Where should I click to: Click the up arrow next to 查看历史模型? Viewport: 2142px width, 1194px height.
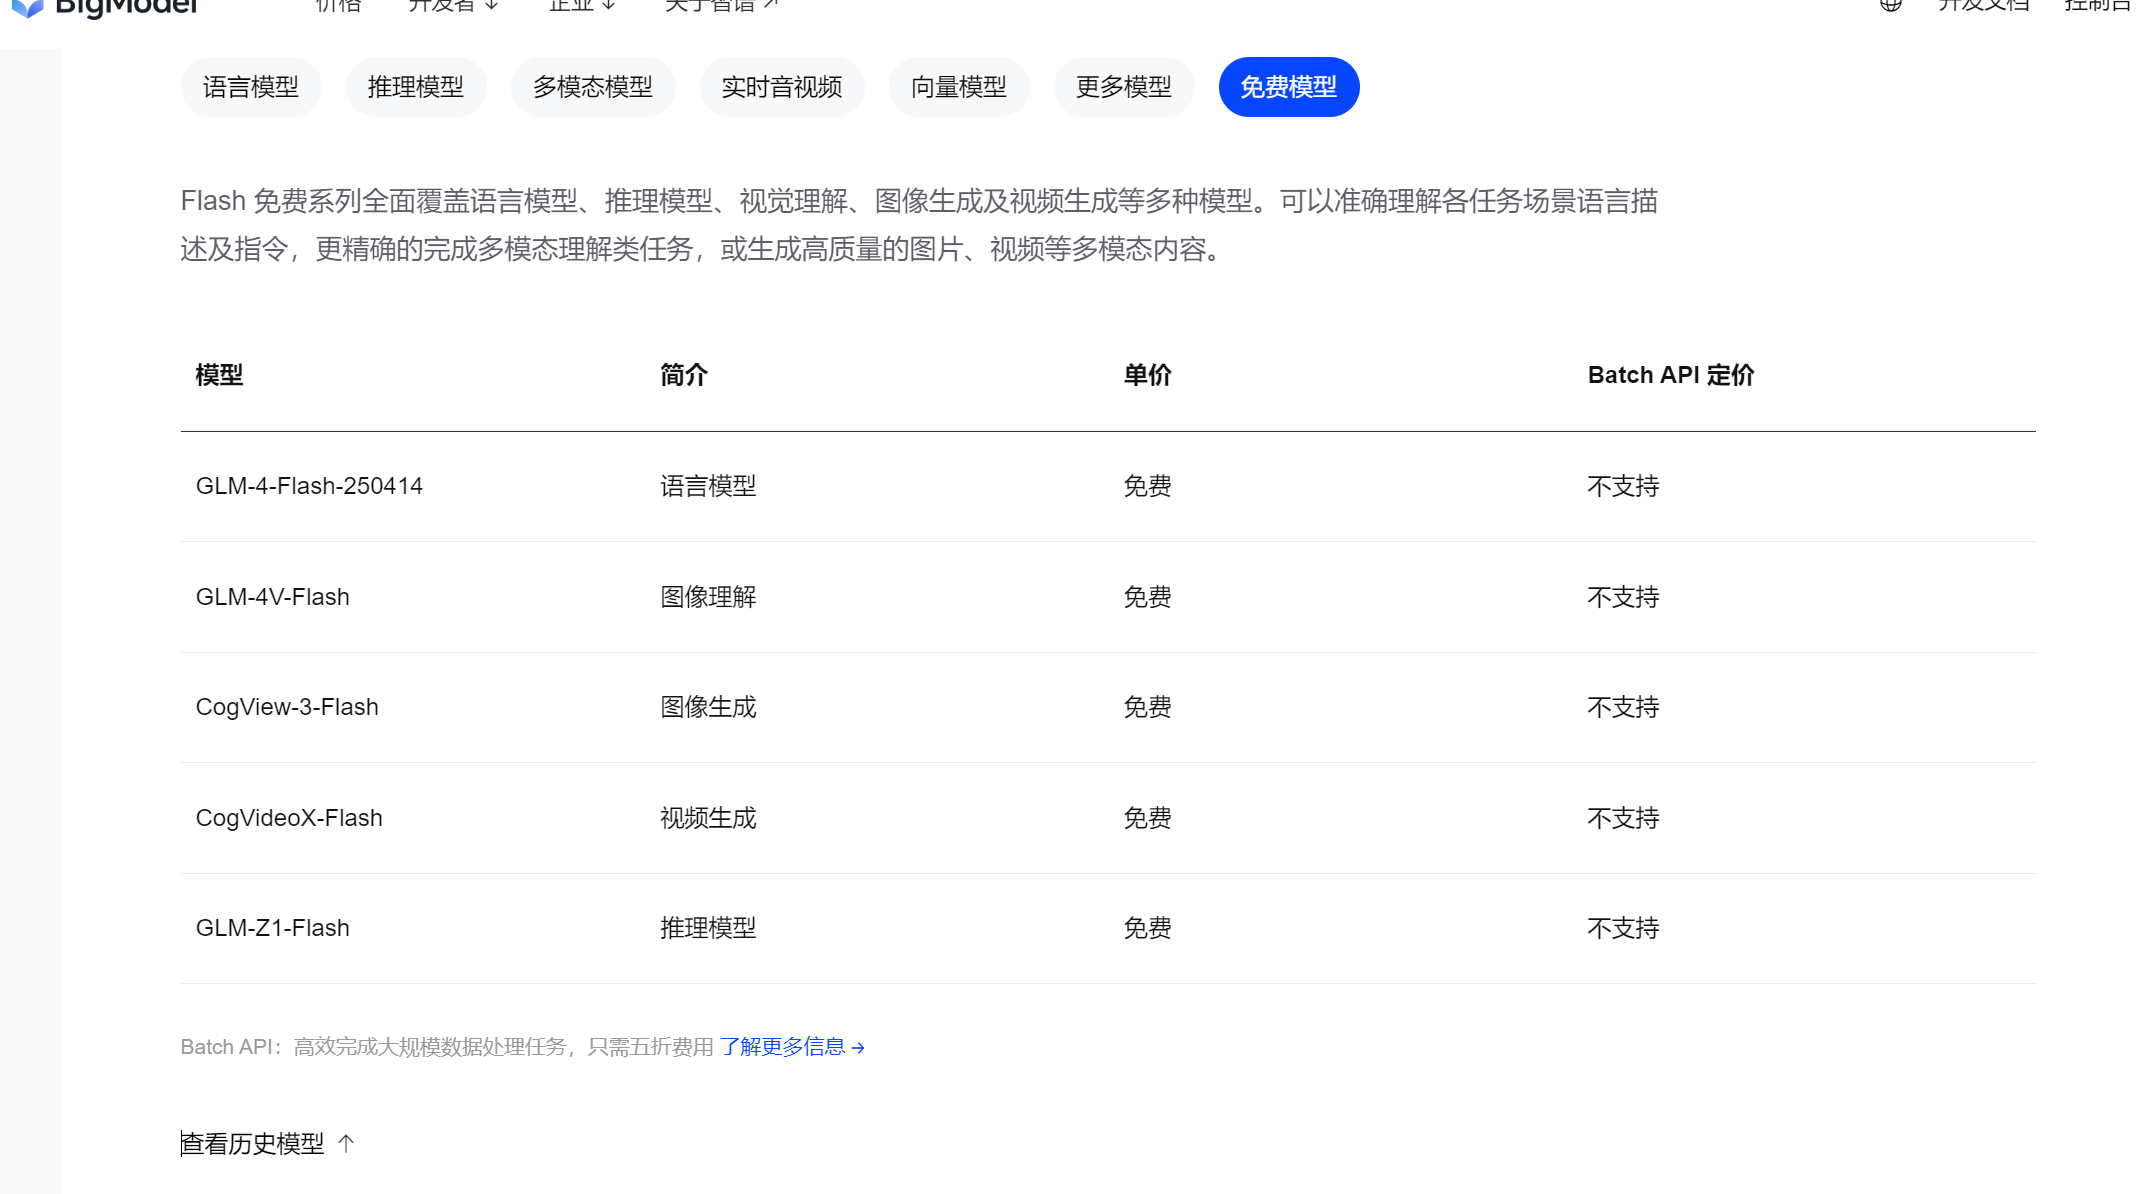coord(346,1143)
